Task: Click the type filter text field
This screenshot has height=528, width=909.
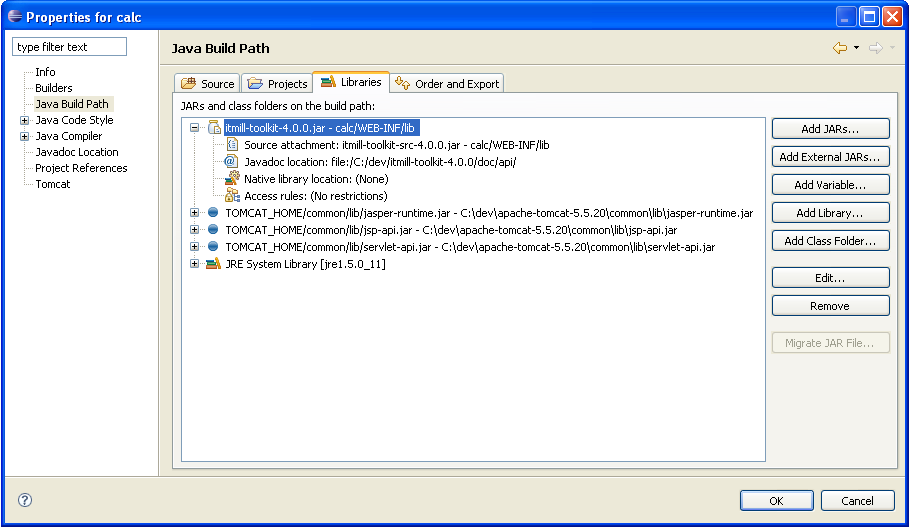Action: tap(69, 47)
